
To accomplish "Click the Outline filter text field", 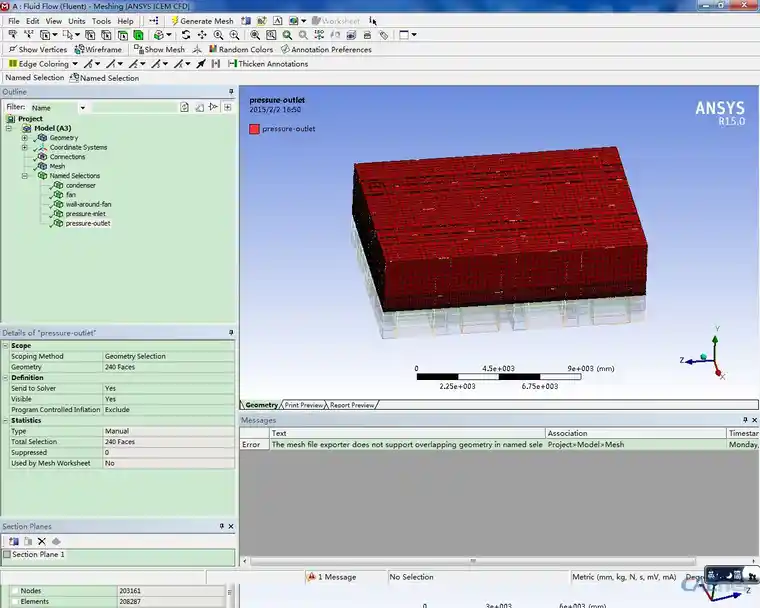I will tap(134, 108).
